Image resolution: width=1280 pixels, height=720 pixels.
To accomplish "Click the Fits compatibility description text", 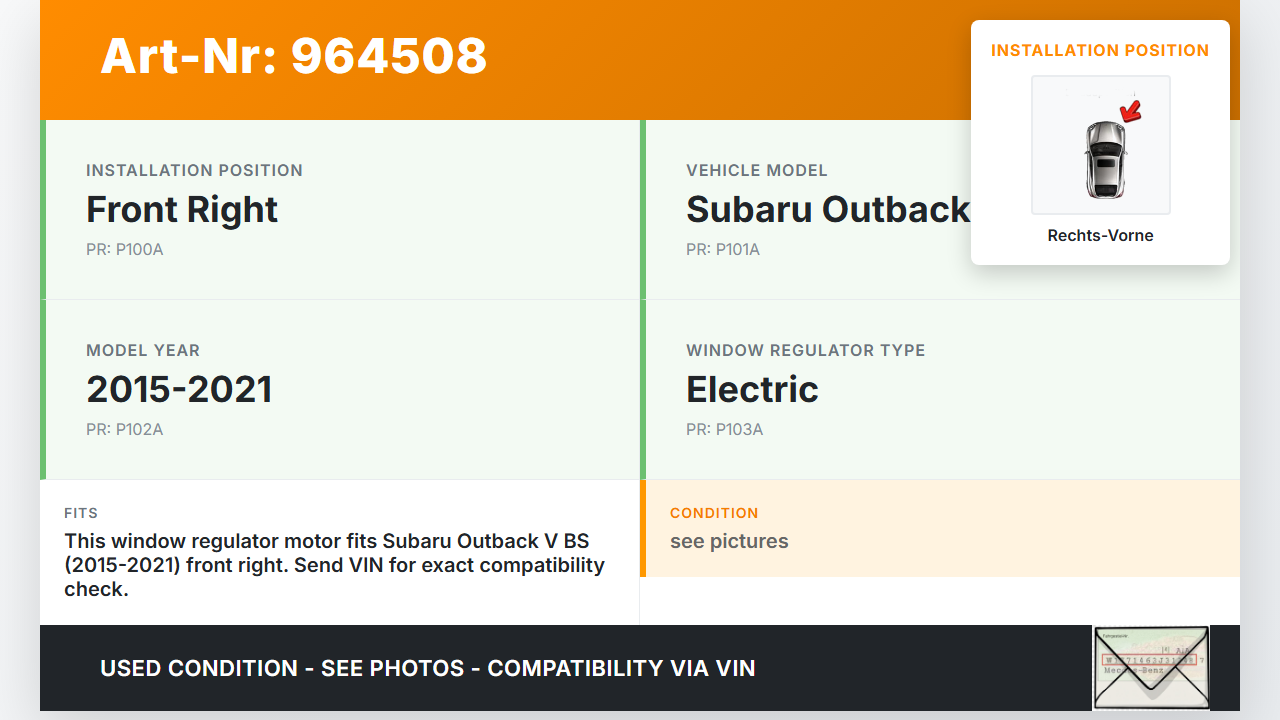I will click(334, 565).
